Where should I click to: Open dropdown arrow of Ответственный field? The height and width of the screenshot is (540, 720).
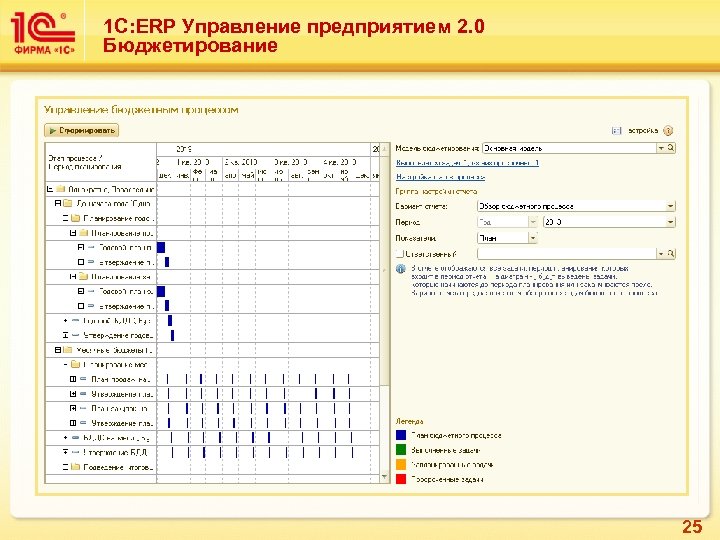tap(661, 253)
